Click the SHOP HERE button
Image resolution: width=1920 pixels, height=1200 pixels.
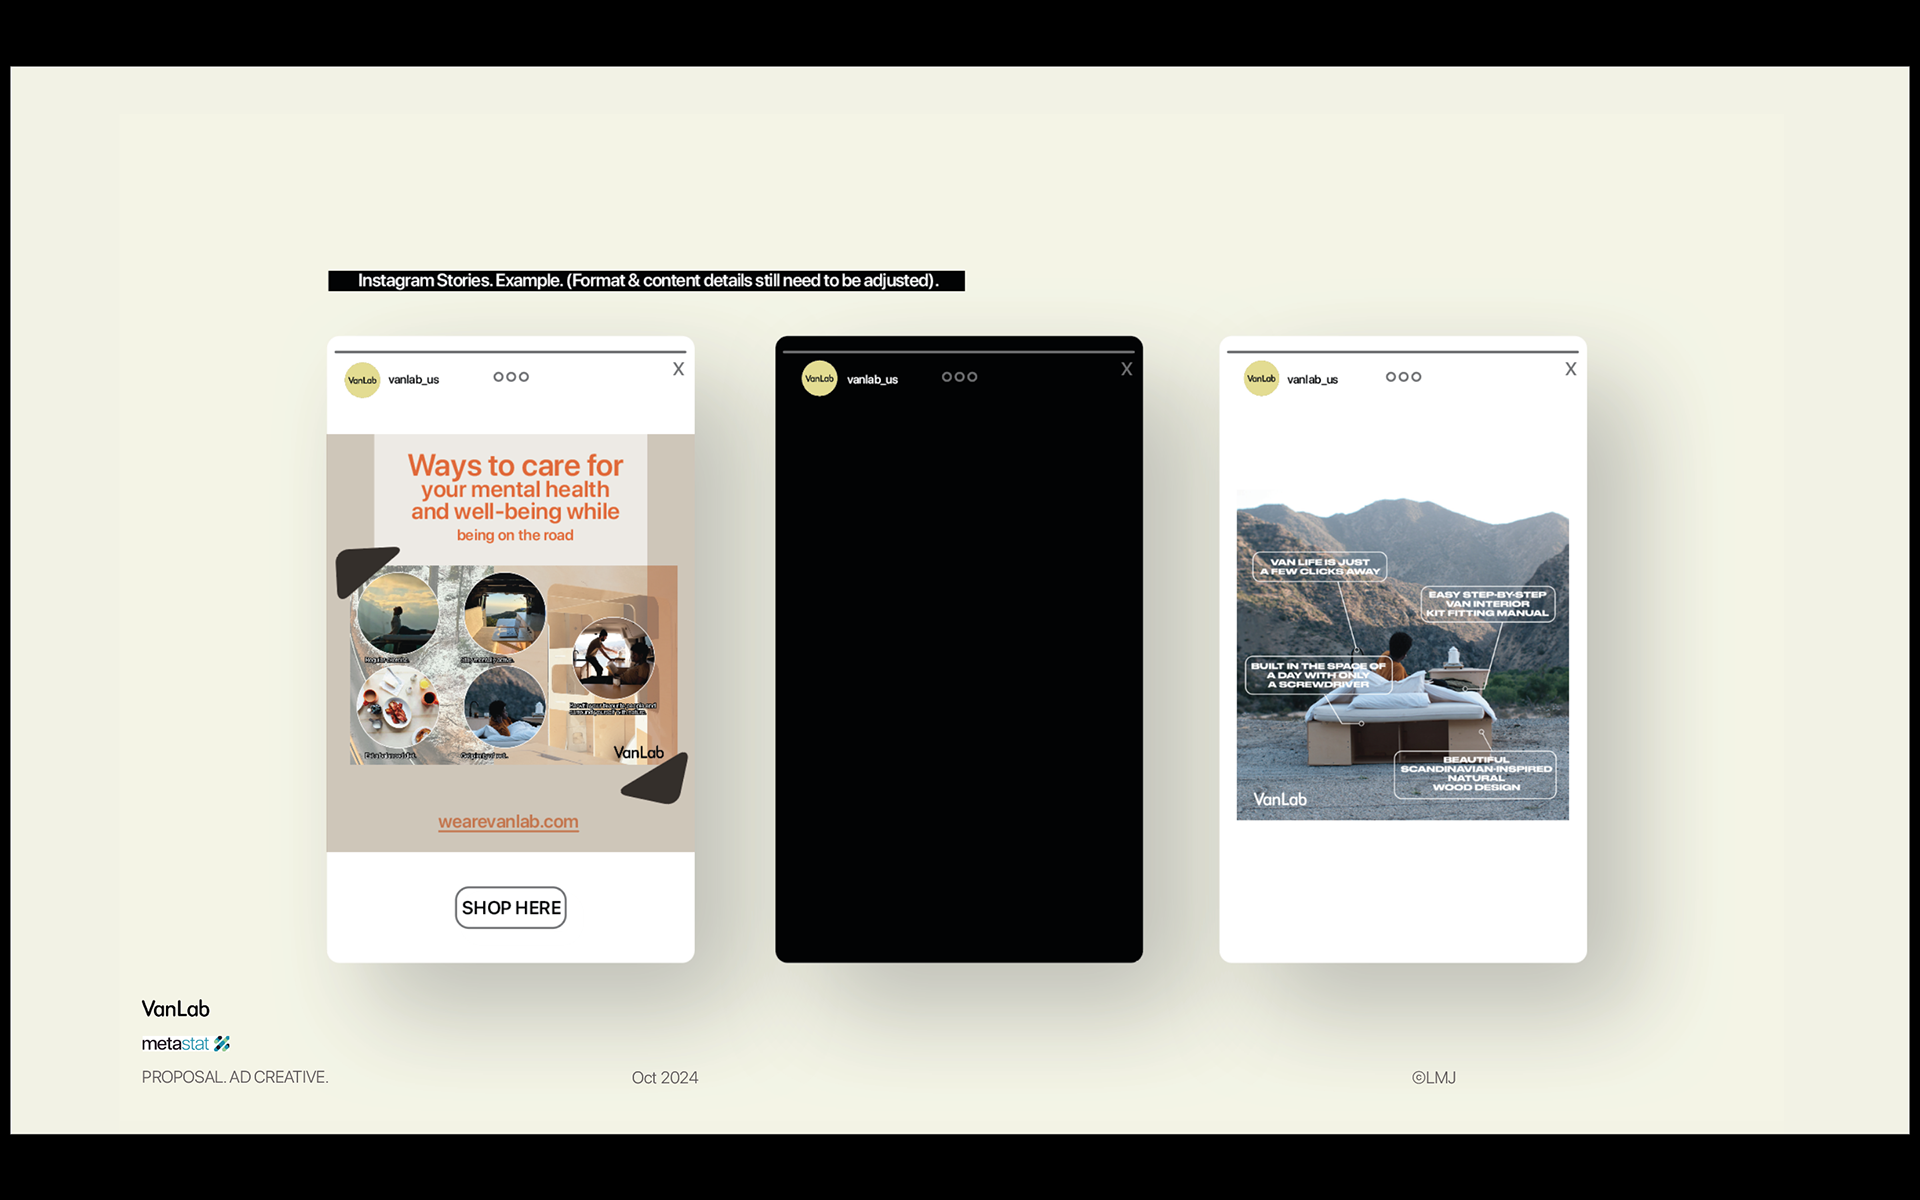pos(511,908)
